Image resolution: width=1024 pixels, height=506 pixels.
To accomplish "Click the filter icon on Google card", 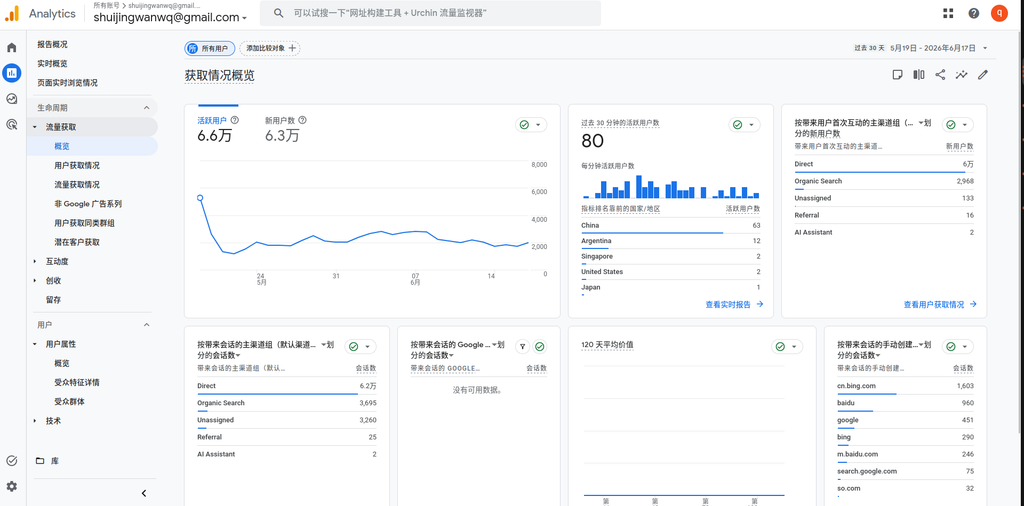I will coord(522,347).
